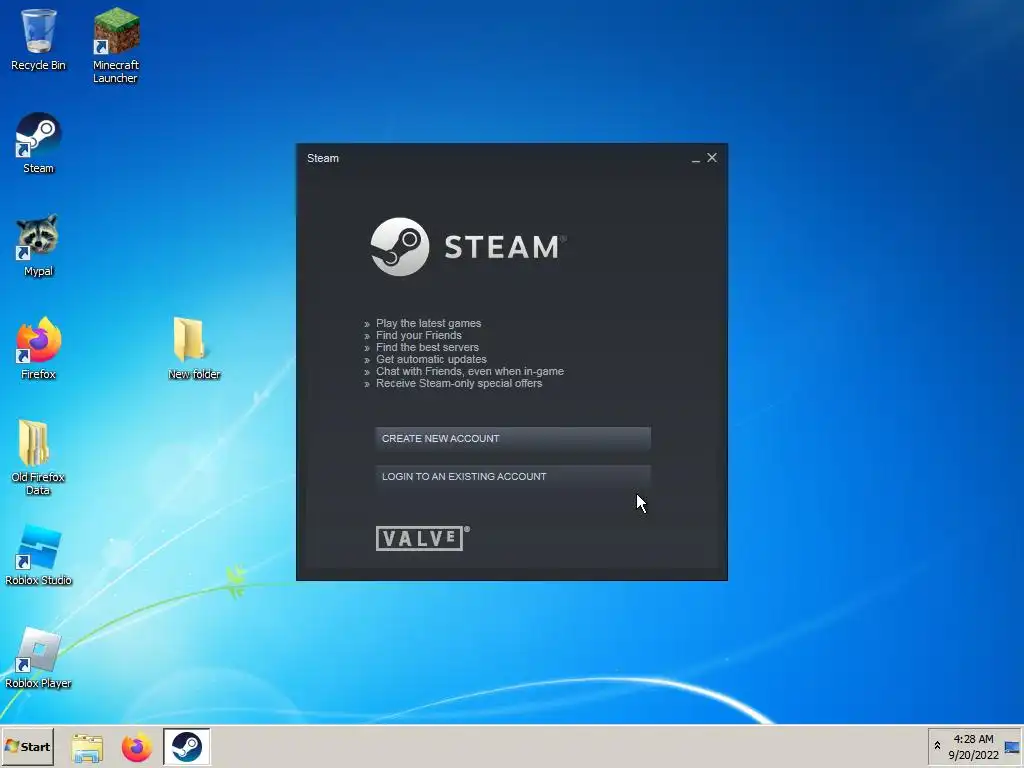Close the Steam window
Screen dimensions: 1024x768
(712, 157)
